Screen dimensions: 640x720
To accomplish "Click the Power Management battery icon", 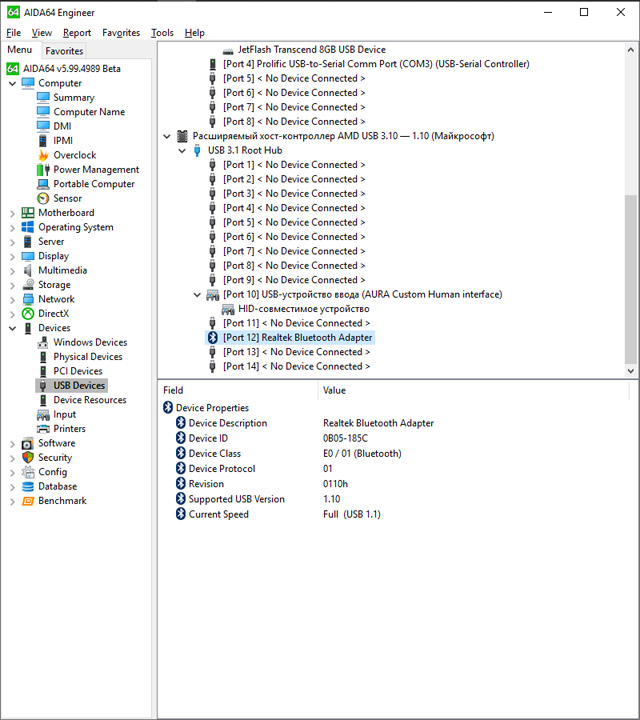I will 43,169.
